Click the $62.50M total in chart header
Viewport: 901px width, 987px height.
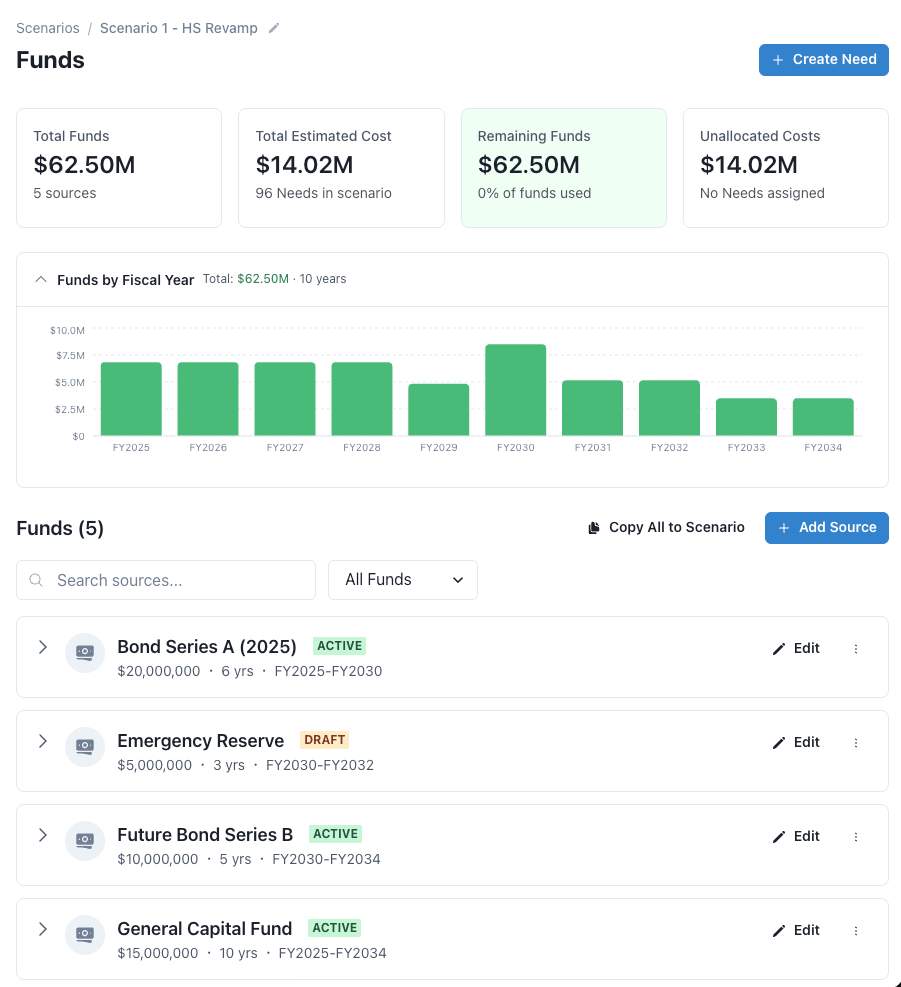coord(263,279)
